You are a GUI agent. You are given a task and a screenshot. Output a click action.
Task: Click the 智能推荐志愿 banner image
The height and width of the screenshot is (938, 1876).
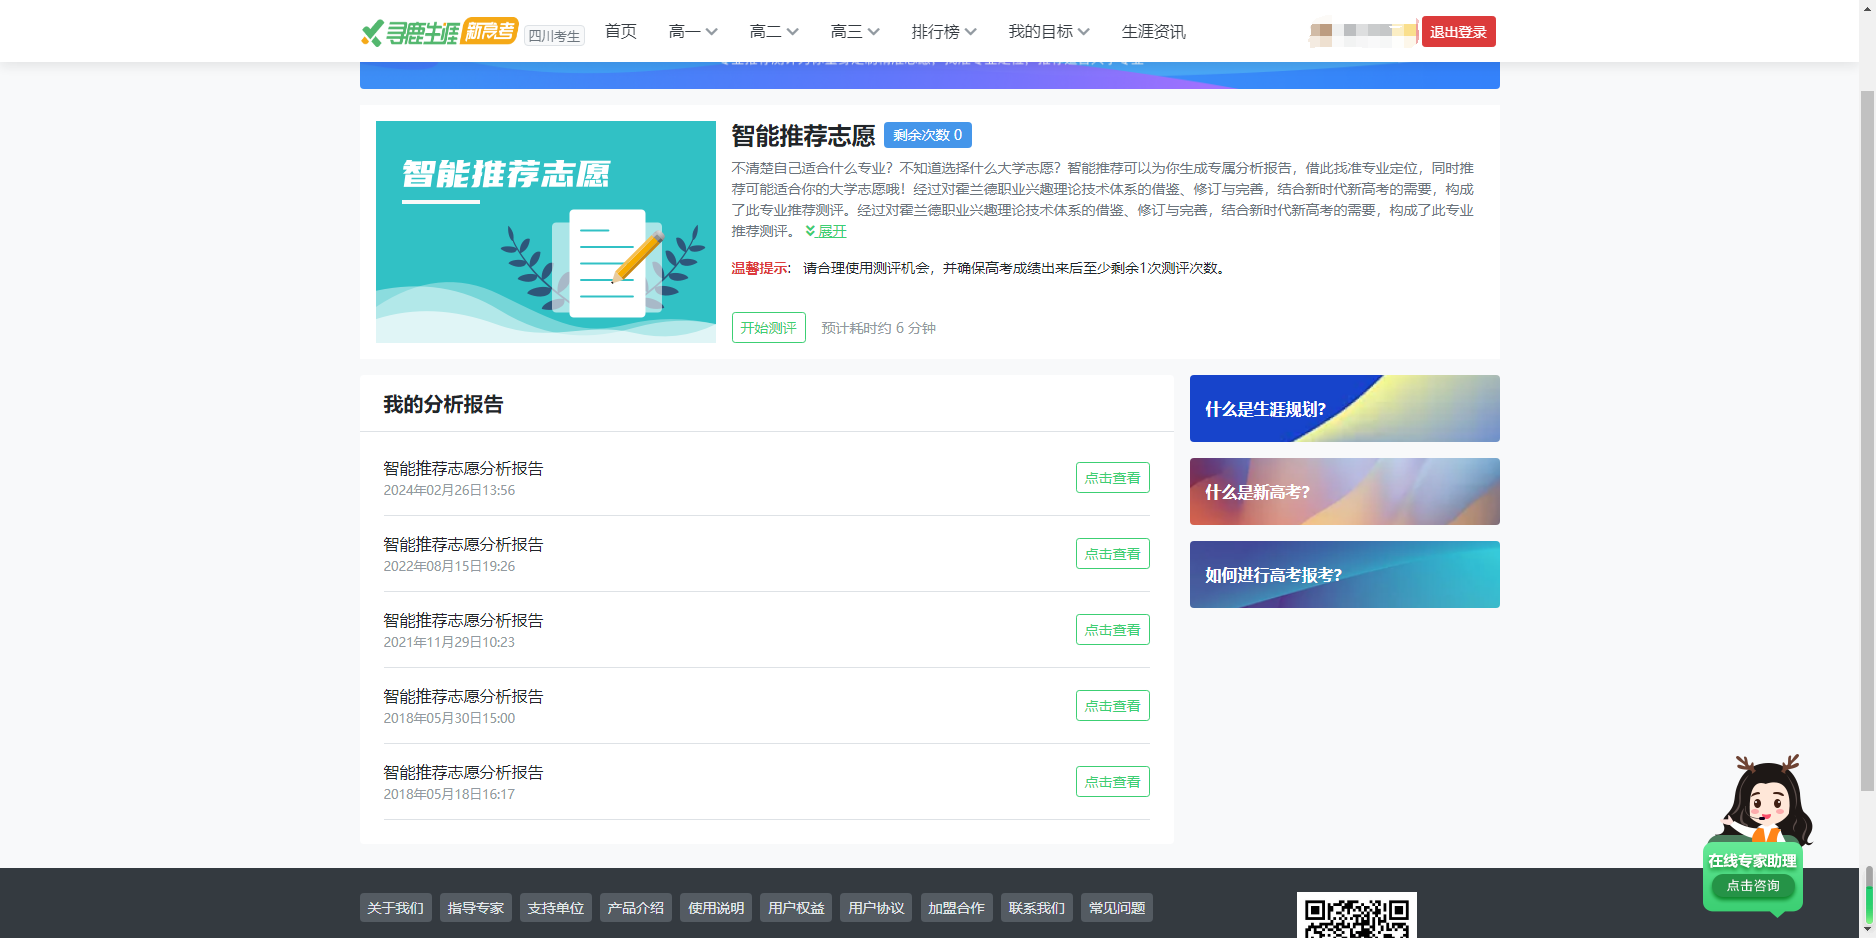coord(545,232)
